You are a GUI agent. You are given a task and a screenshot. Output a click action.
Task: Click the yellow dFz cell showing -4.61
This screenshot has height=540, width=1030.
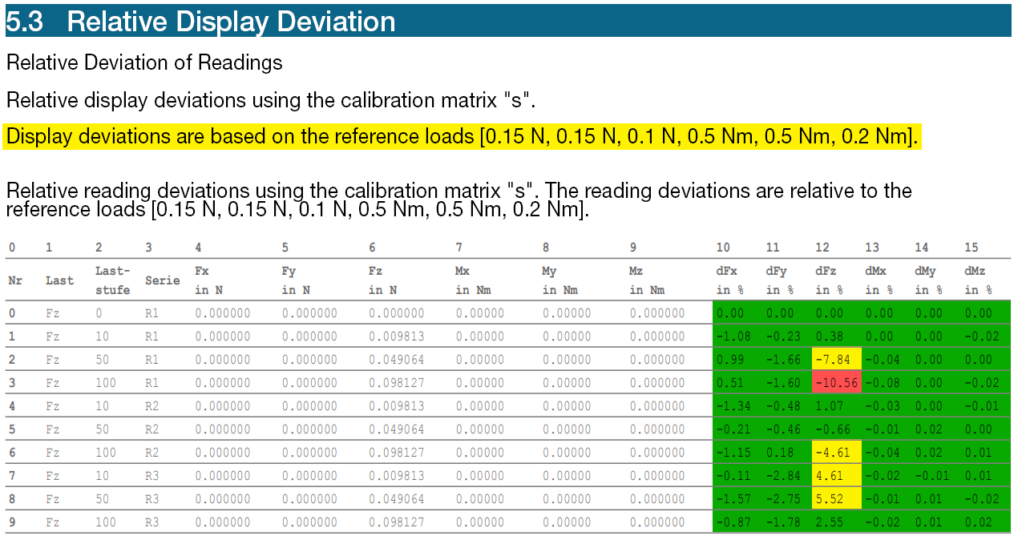(x=836, y=453)
